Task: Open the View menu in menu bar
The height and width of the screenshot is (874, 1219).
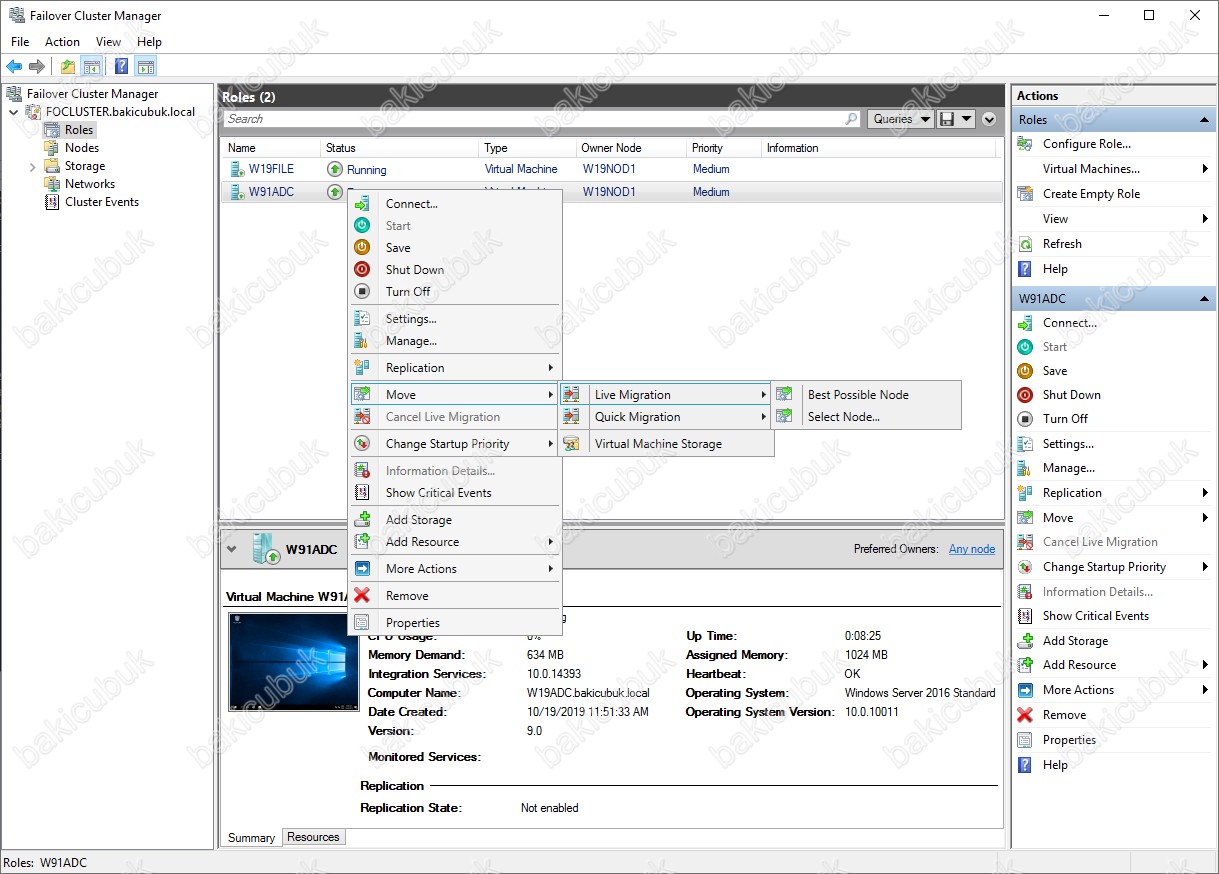Action: pos(108,42)
